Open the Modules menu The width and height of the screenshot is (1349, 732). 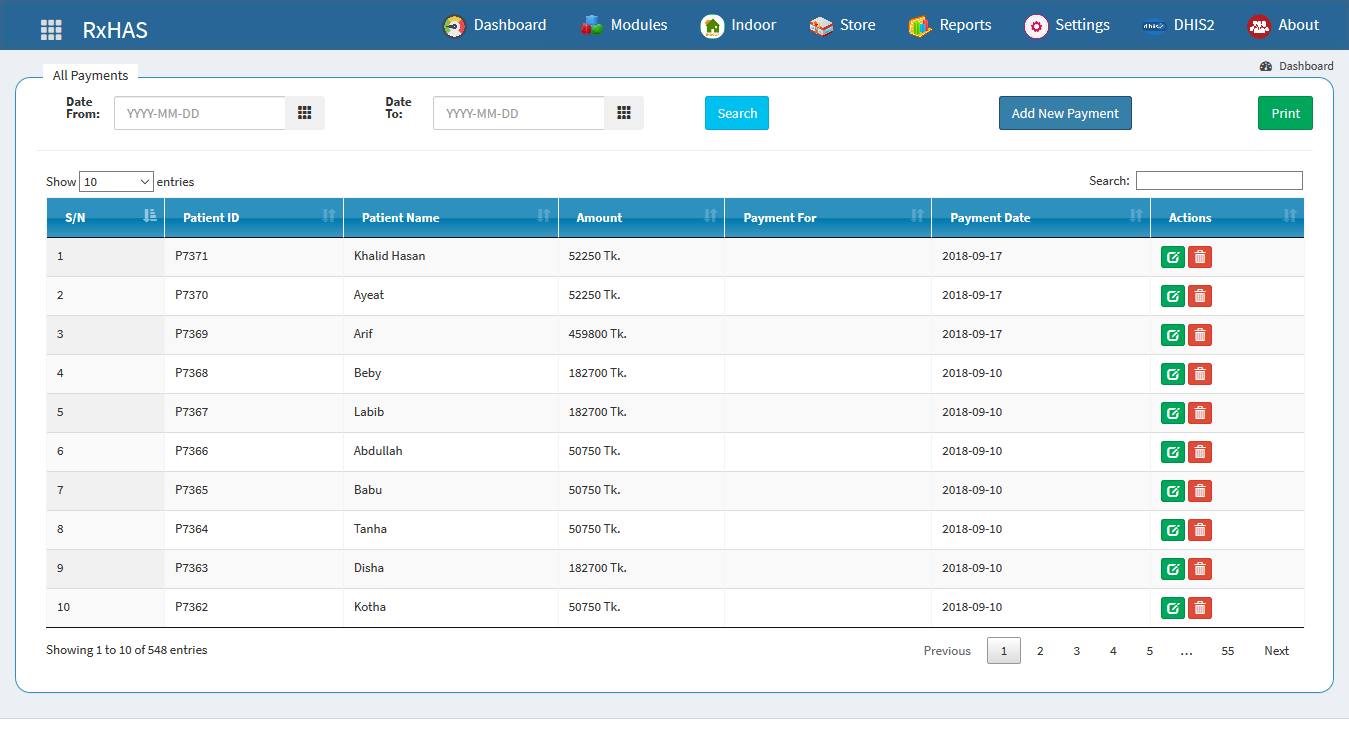point(624,25)
